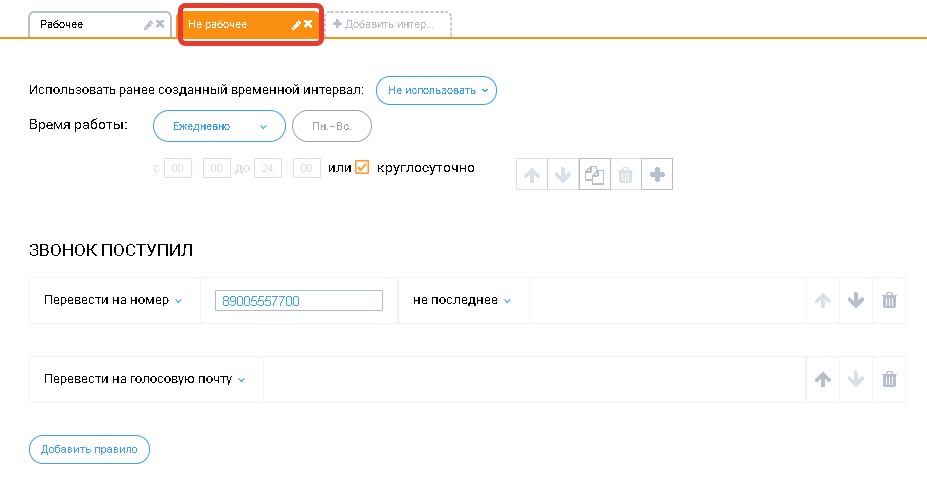The image size is (927, 482).
Task: Open the Перевести на номер action dropdown
Action: click(x=114, y=300)
